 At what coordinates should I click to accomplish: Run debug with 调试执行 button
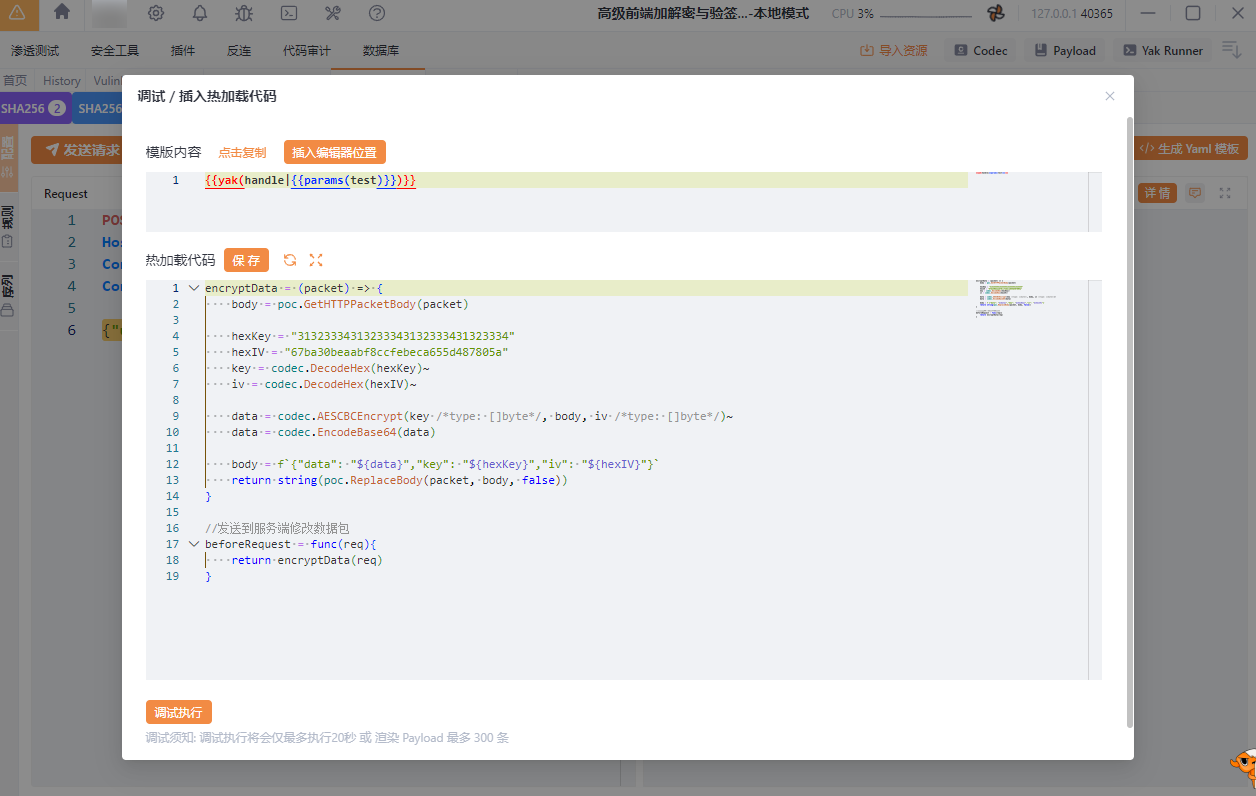[x=178, y=712]
